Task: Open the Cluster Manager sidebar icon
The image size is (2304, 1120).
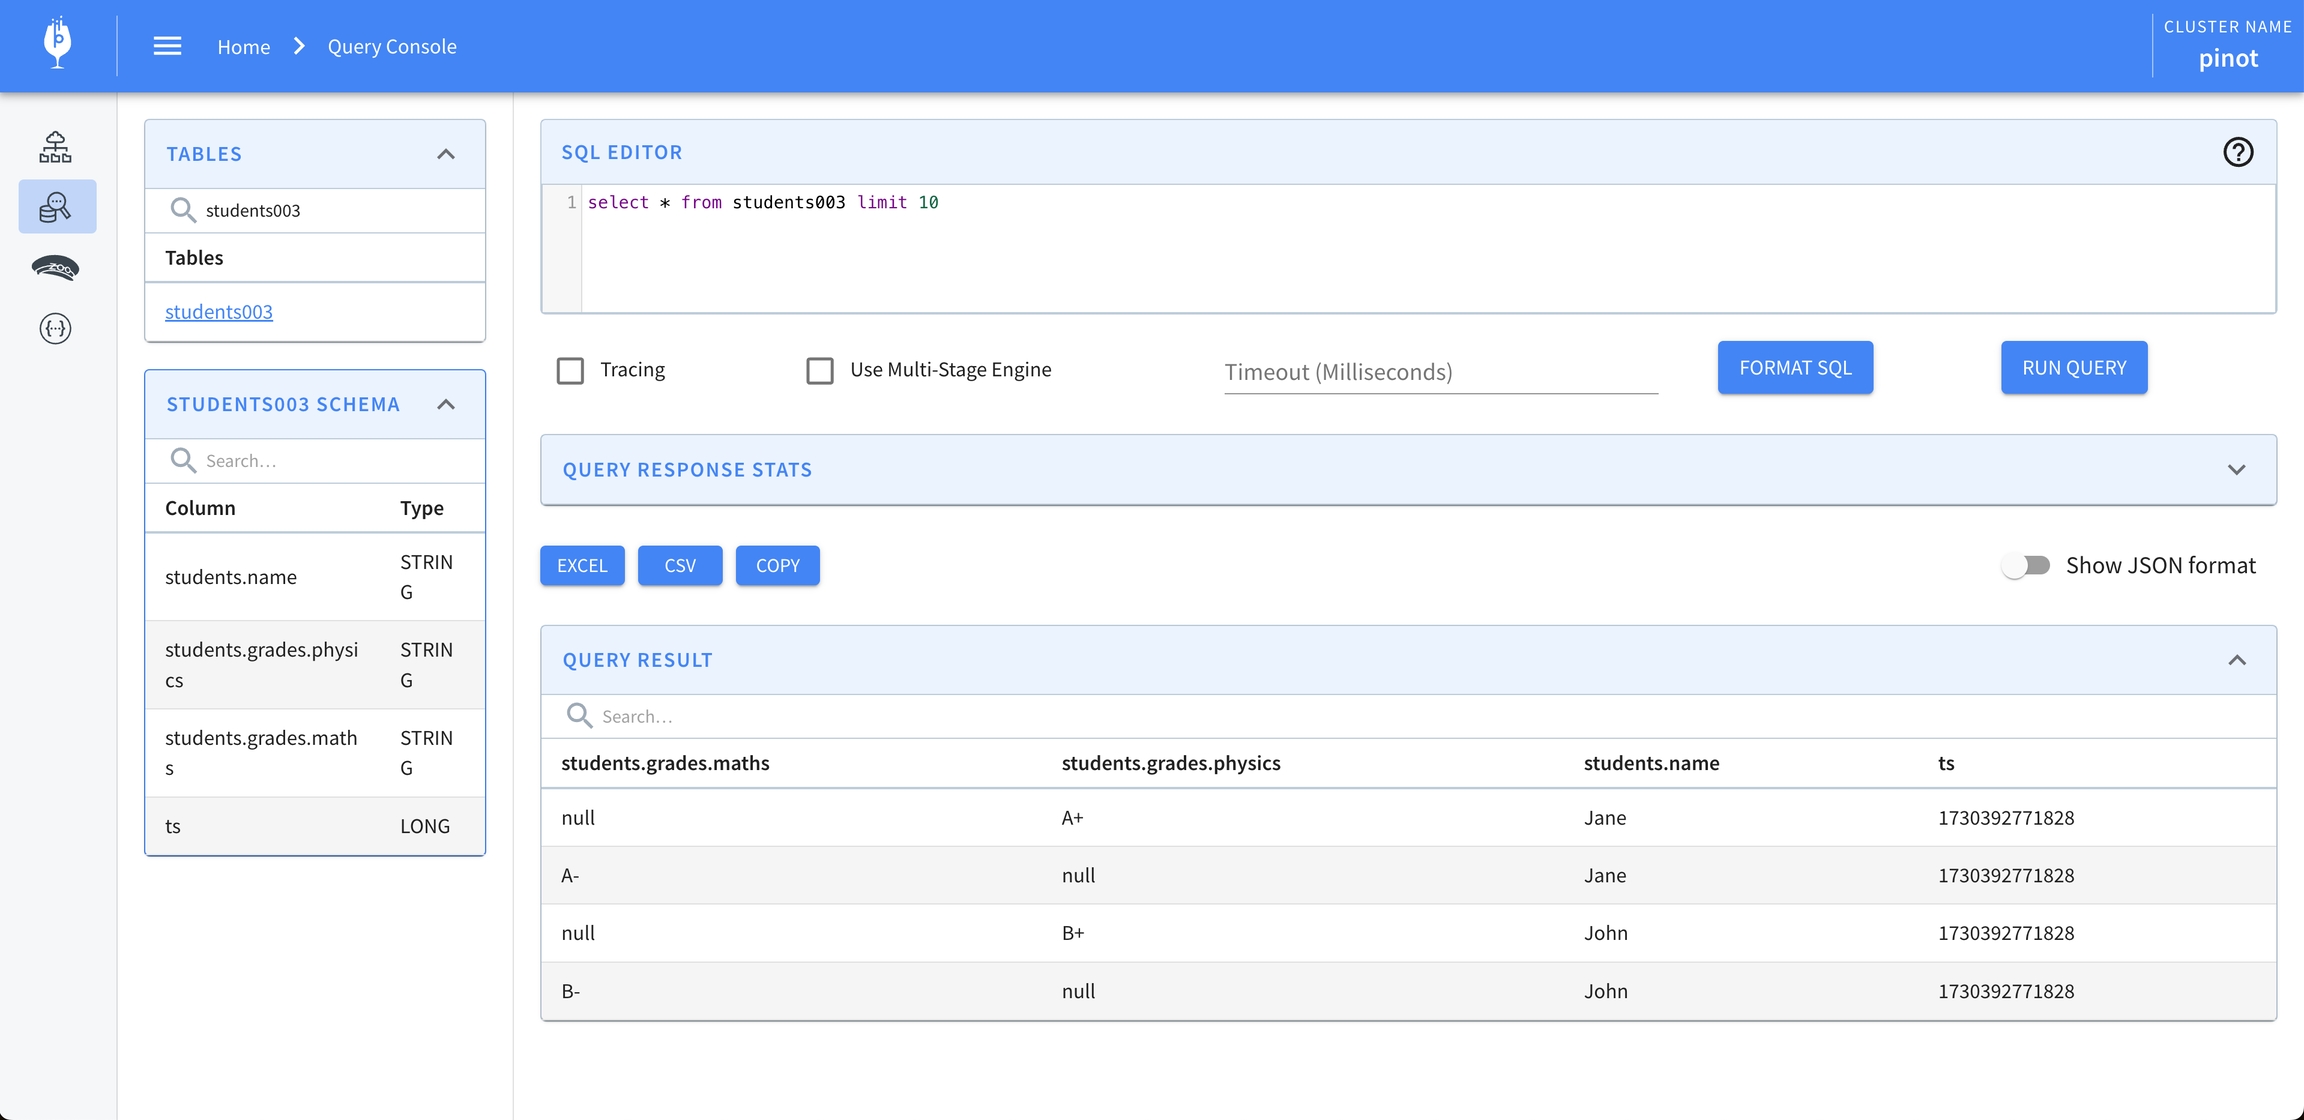Action: [x=56, y=147]
